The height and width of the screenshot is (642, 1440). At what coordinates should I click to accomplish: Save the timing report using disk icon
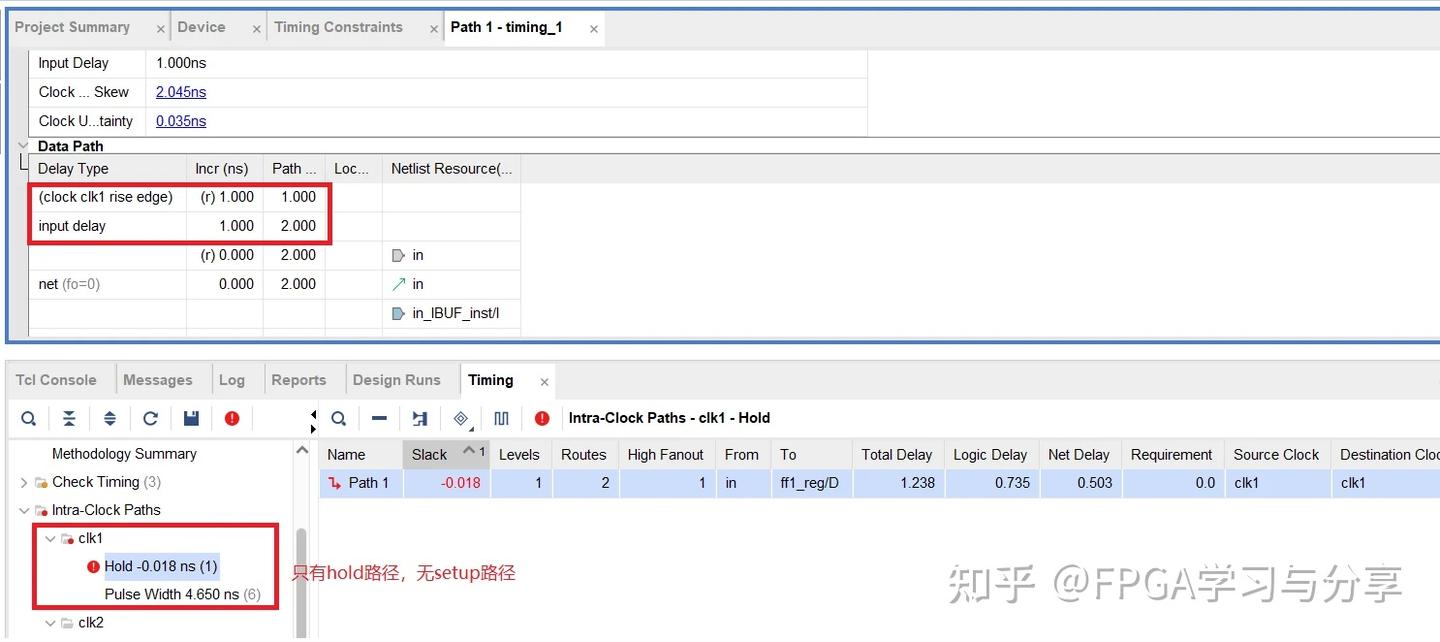coord(191,418)
